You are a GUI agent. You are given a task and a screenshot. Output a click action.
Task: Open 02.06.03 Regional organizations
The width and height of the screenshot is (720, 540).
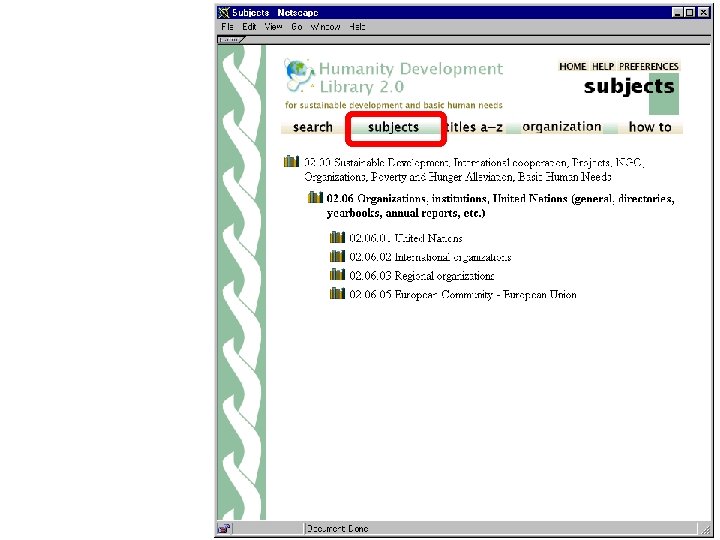coord(422,276)
